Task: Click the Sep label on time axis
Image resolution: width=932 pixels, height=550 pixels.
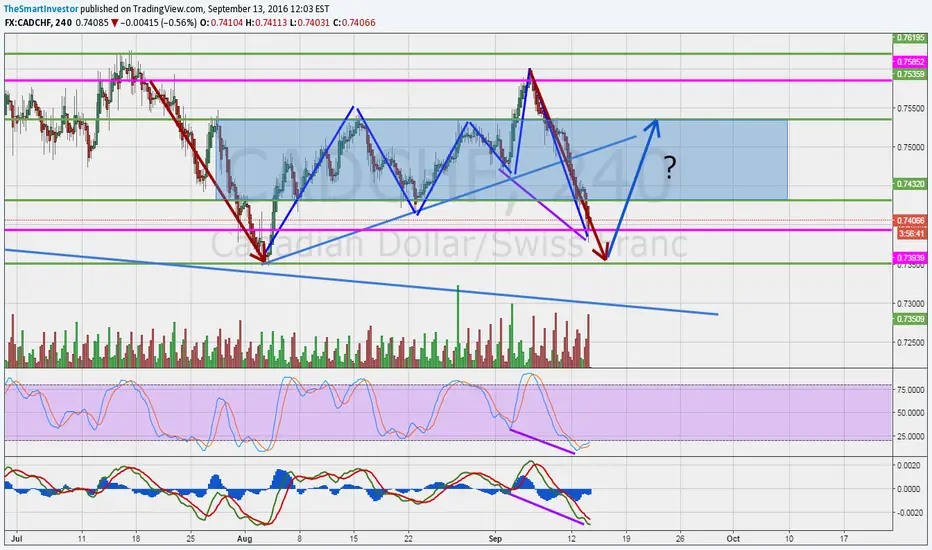Action: 495,539
